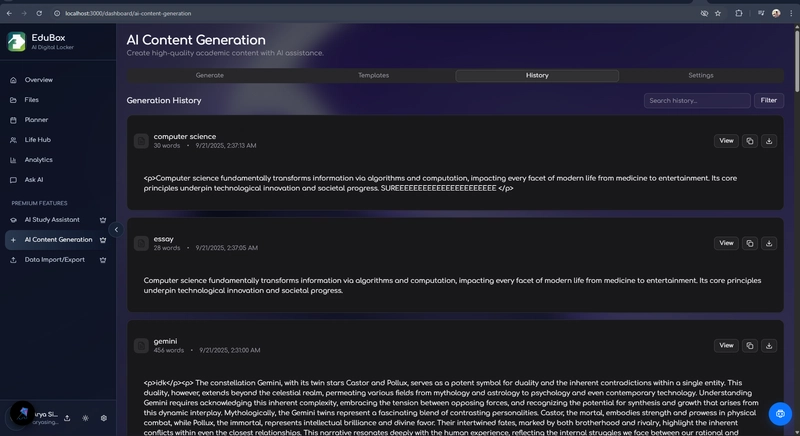
Task: Download the computer science entry
Action: pyautogui.click(x=769, y=141)
